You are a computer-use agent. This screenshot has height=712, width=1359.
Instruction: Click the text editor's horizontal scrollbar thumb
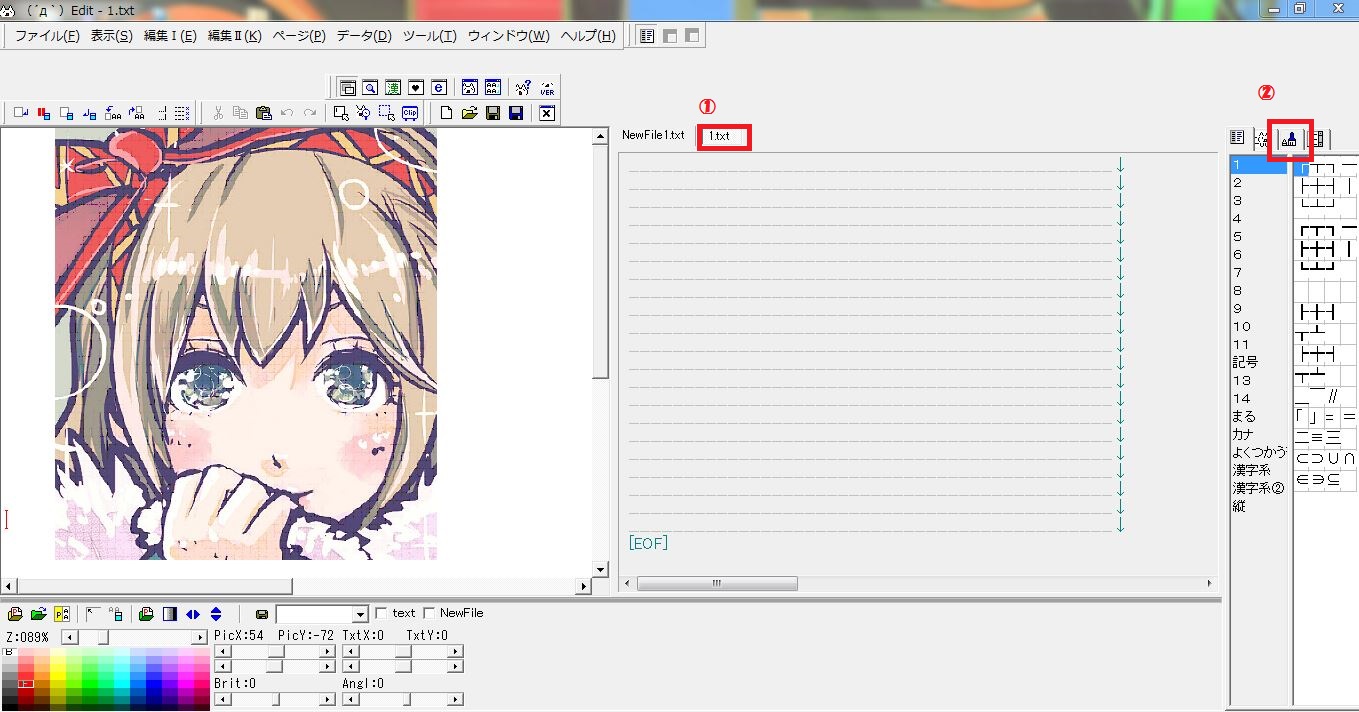click(x=717, y=583)
